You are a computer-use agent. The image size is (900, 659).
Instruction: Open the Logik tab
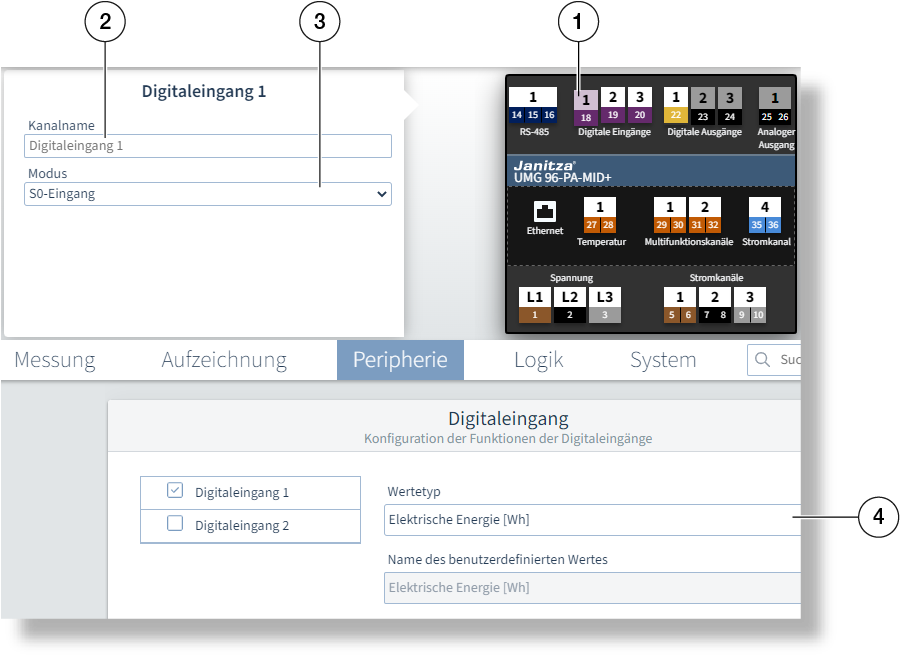pos(539,360)
